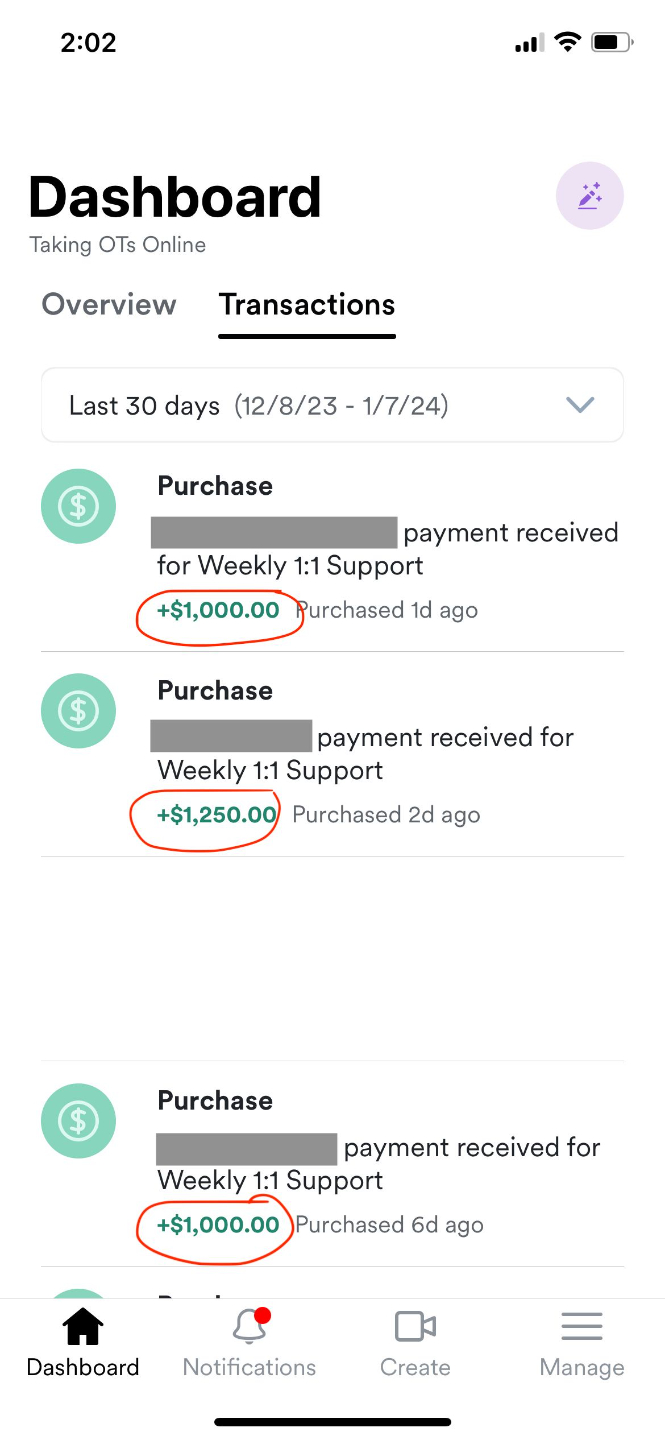The width and height of the screenshot is (665, 1440).
Task: Tap the battery indicator in status bar
Action: point(612,43)
